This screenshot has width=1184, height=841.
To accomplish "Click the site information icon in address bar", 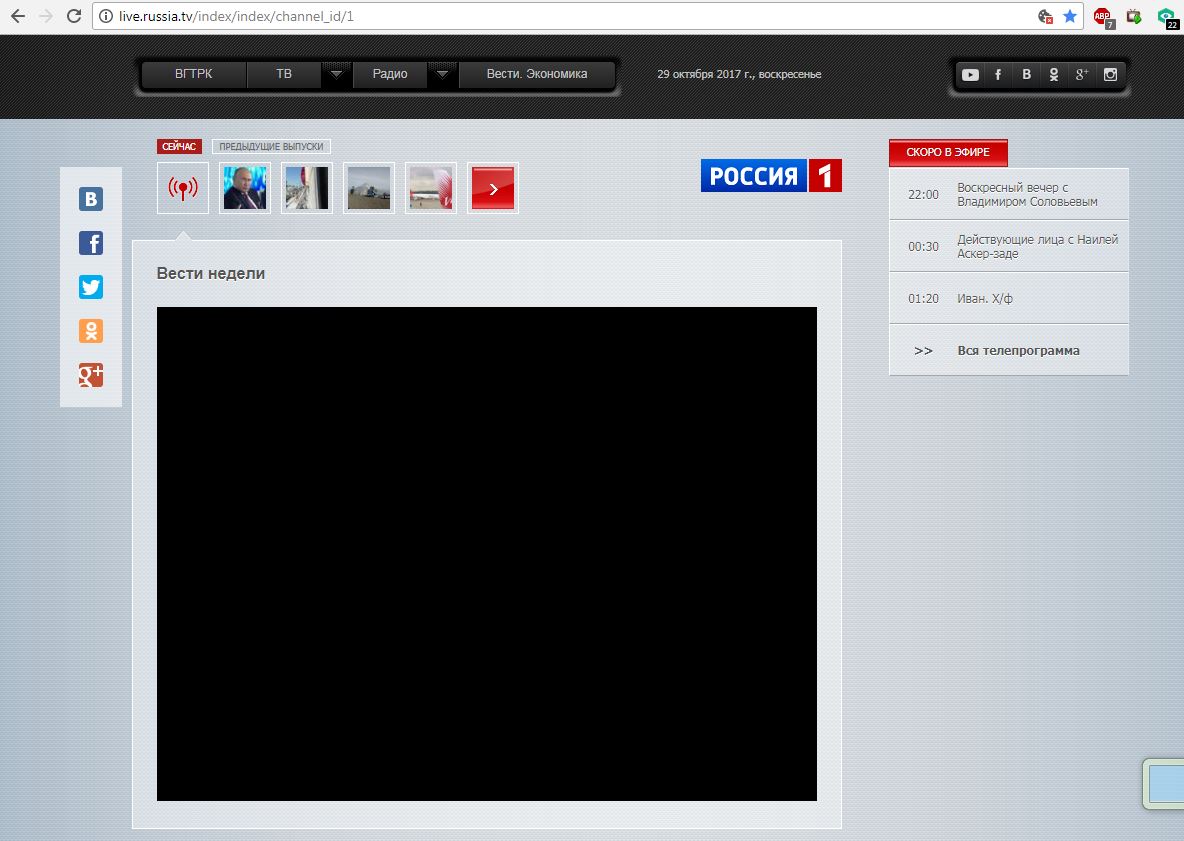I will (106, 16).
